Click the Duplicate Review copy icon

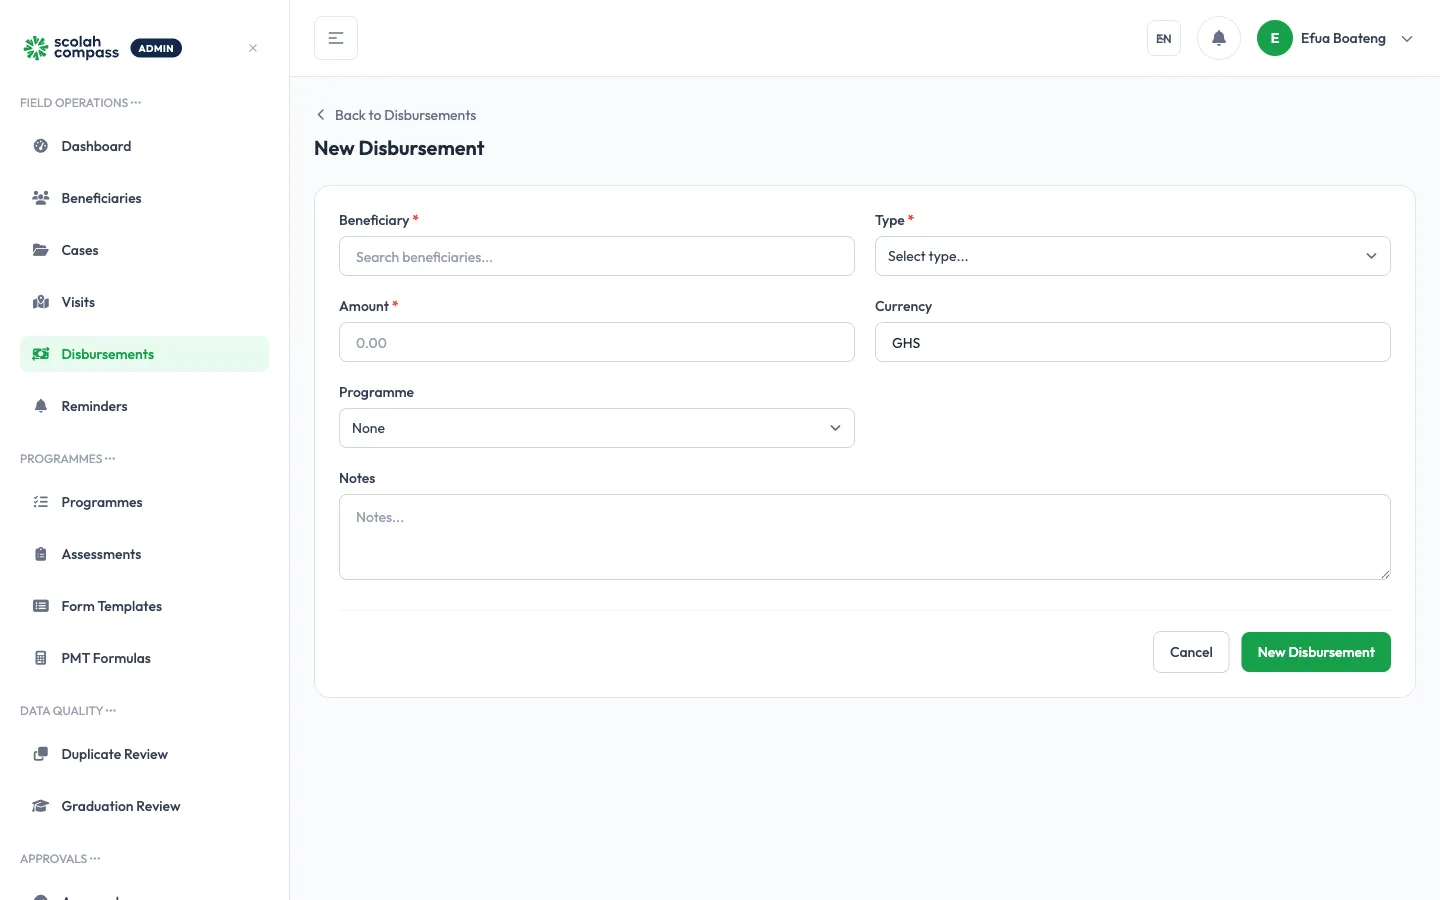click(41, 754)
